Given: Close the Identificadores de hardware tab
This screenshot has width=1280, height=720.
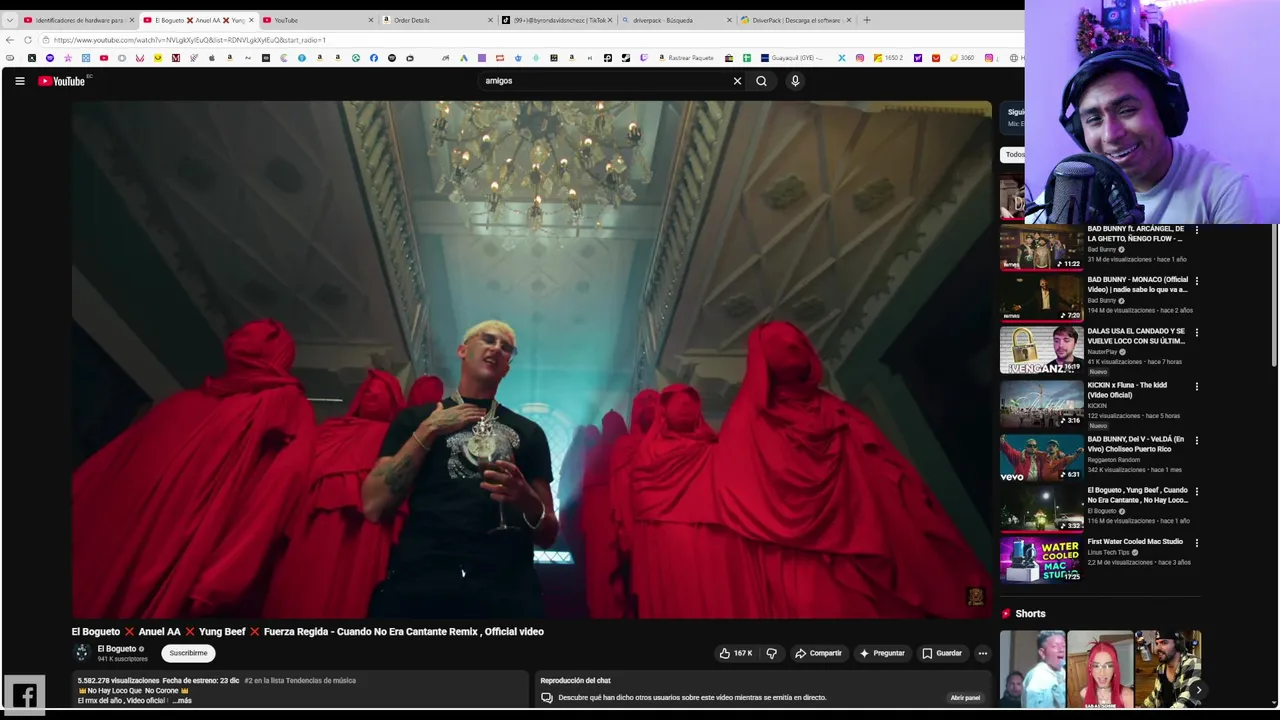Looking at the screenshot, I should (131, 20).
